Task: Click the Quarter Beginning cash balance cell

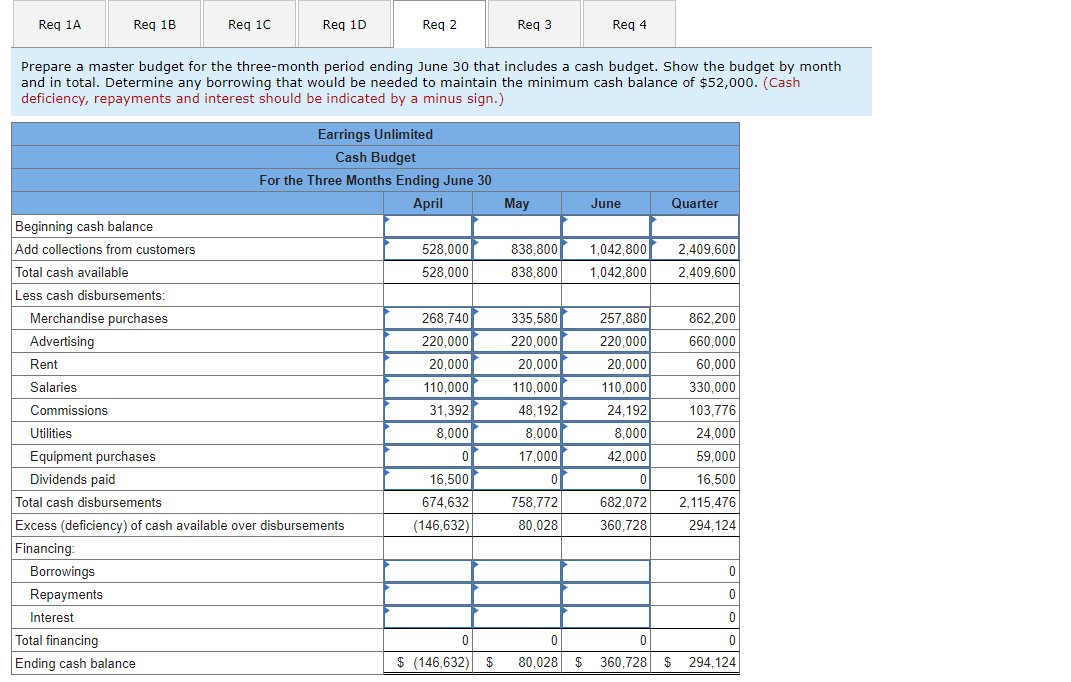Action: 694,226
